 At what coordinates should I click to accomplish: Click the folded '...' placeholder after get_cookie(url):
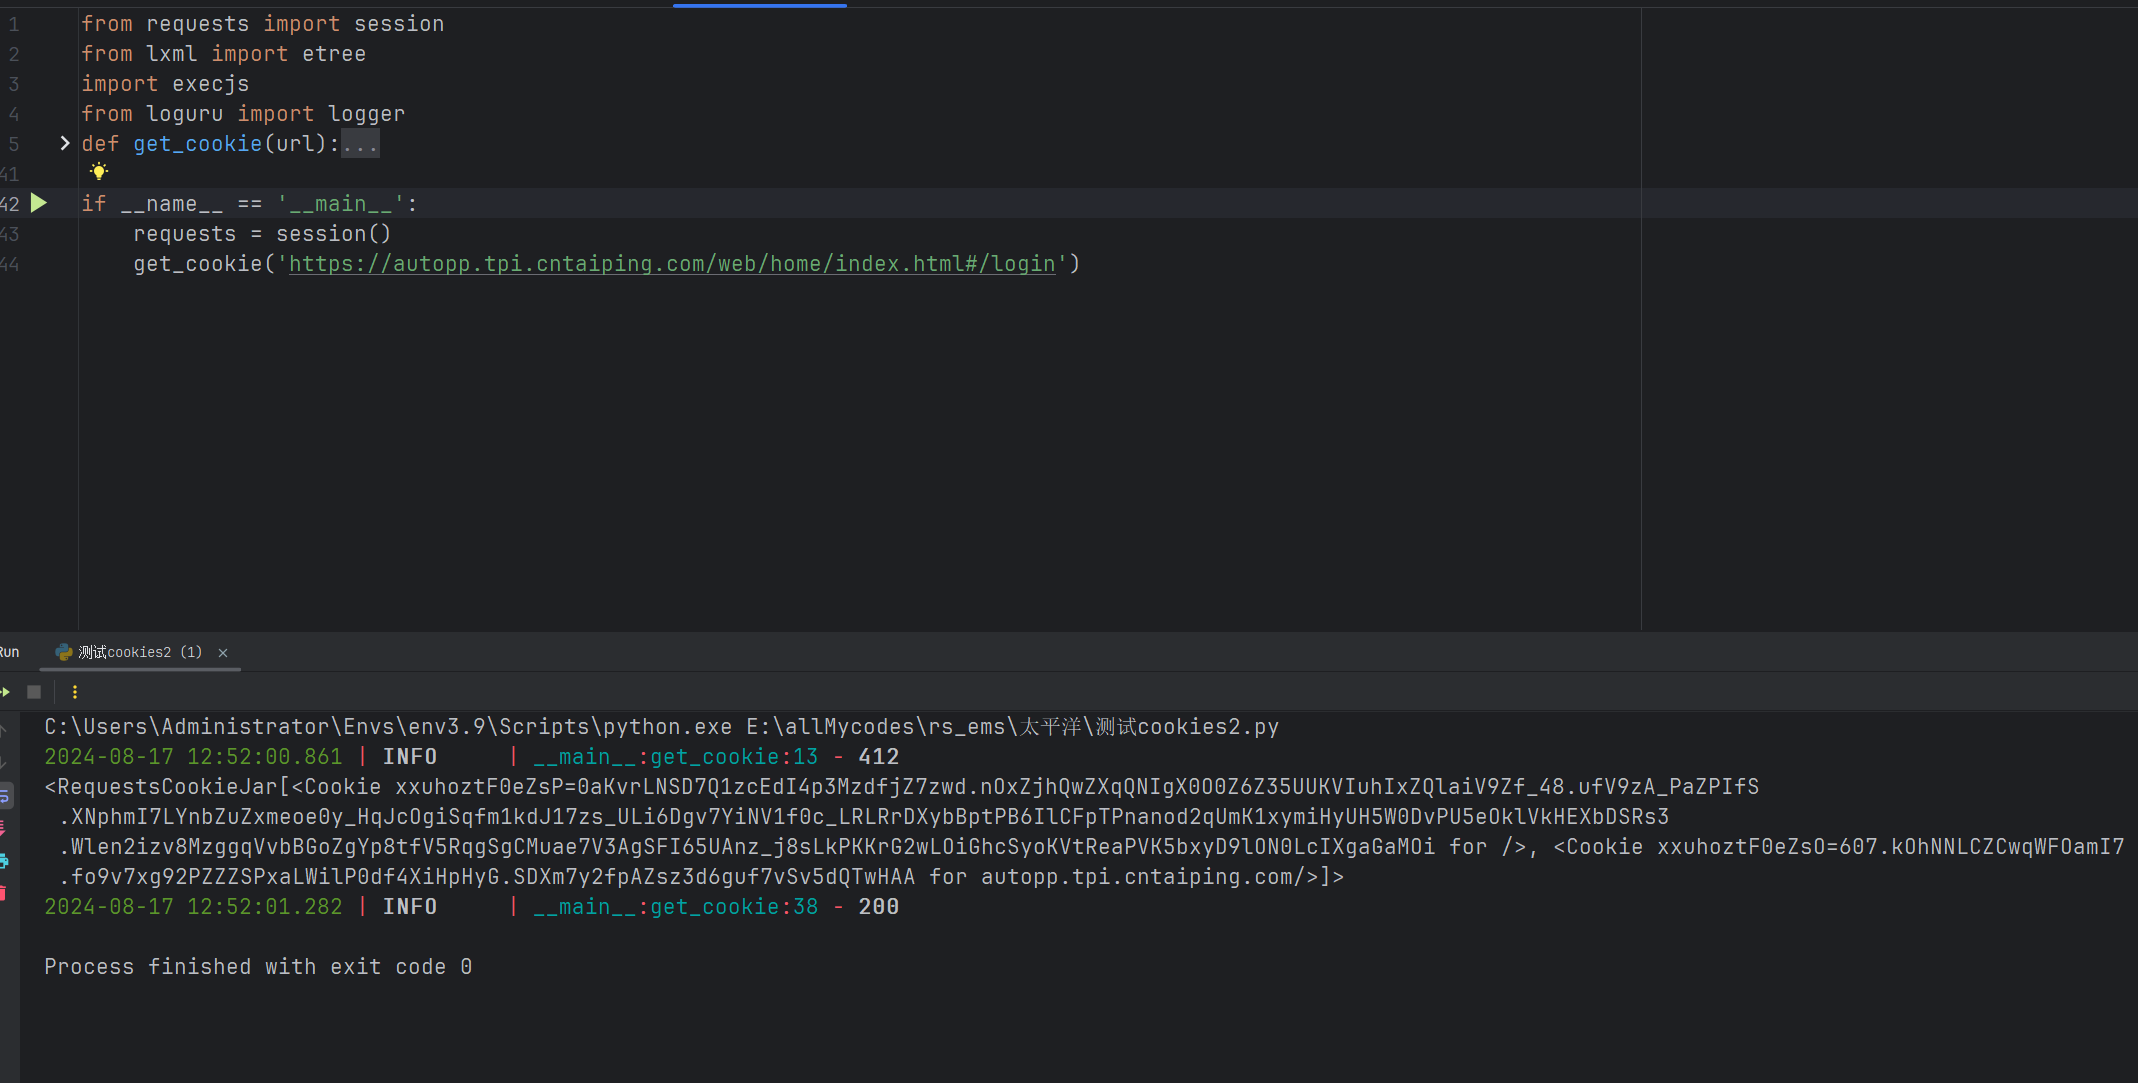360,144
